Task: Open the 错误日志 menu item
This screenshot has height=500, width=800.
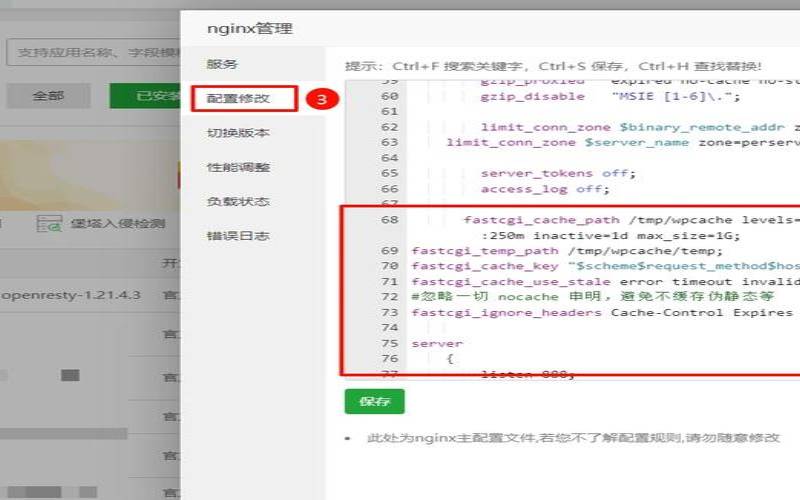Action: click(238, 236)
